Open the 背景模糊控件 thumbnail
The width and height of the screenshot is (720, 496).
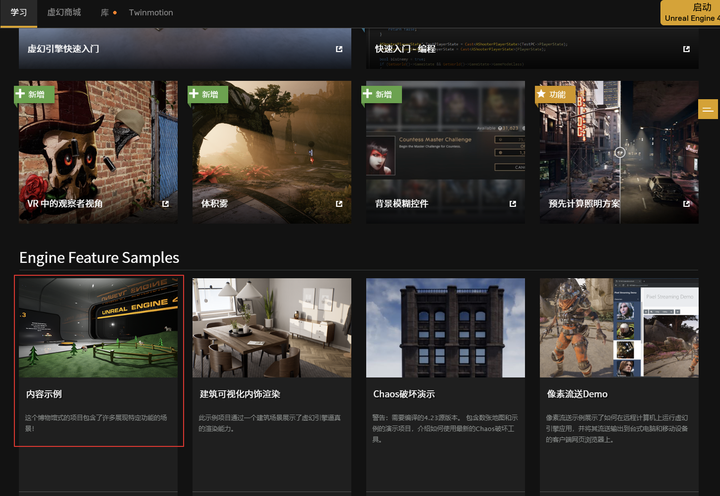click(445, 152)
